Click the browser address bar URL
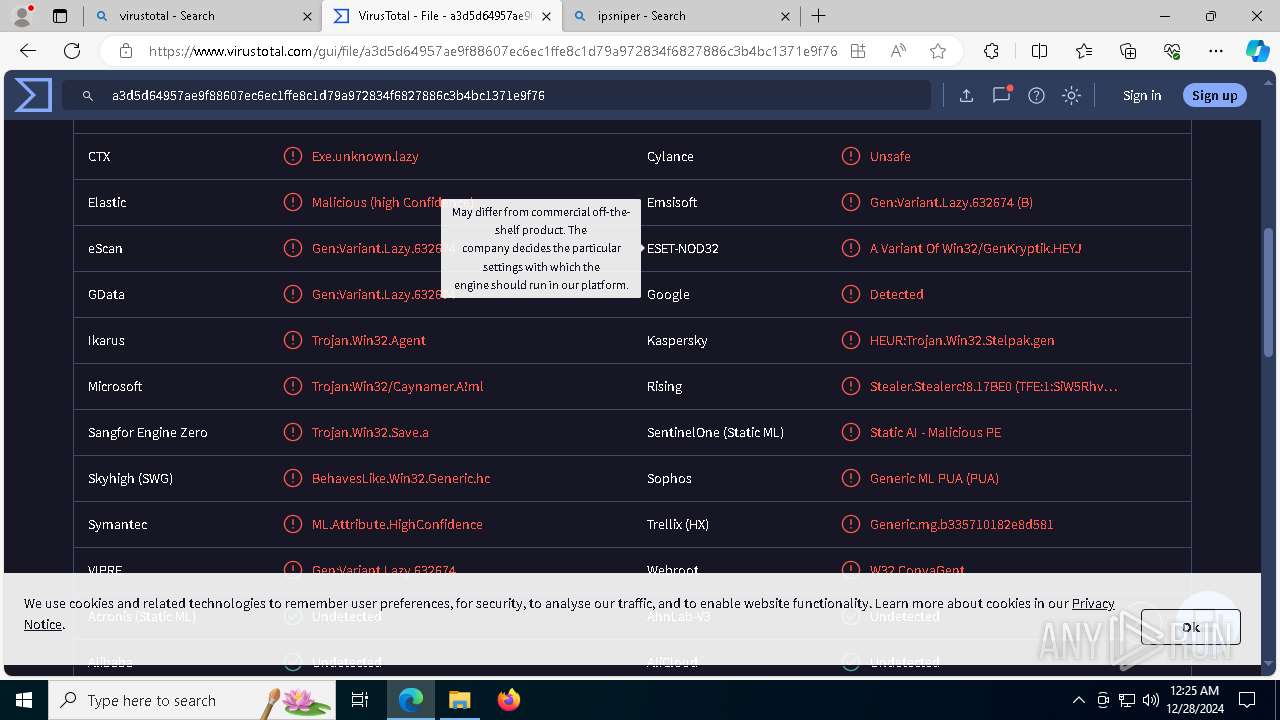This screenshot has width=1280, height=720. click(492, 51)
